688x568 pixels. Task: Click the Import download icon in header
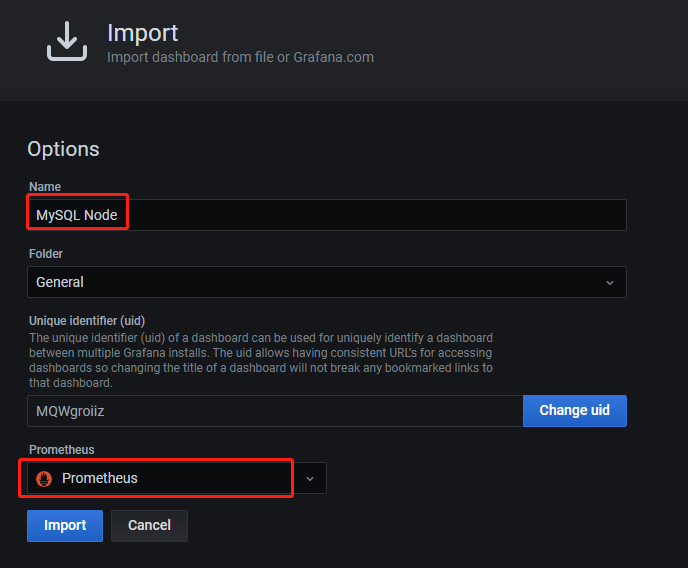pos(67,41)
